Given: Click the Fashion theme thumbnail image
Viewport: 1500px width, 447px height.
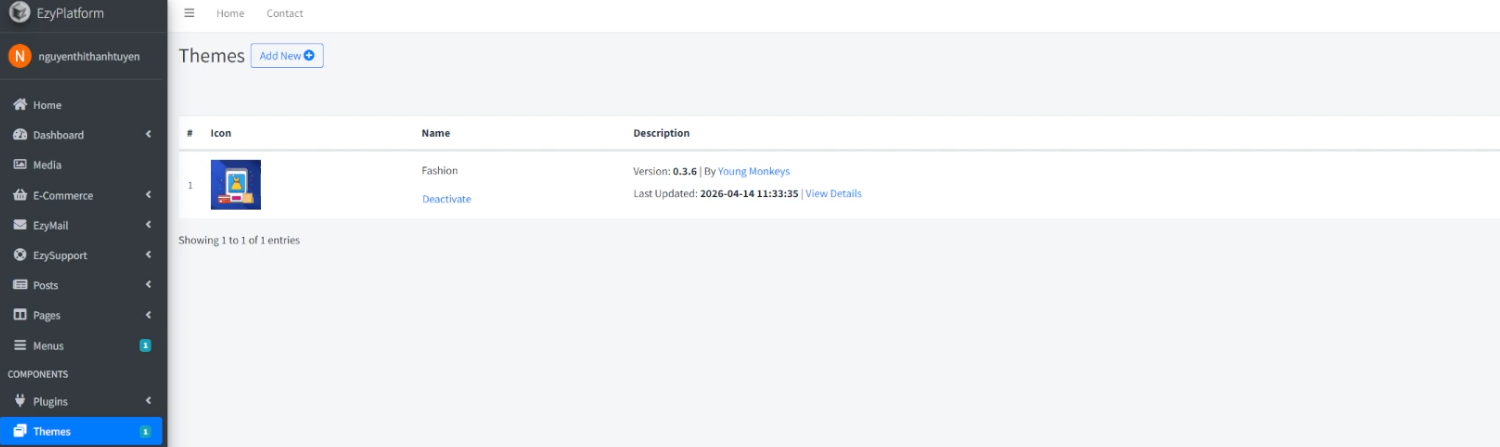Looking at the screenshot, I should [x=236, y=185].
